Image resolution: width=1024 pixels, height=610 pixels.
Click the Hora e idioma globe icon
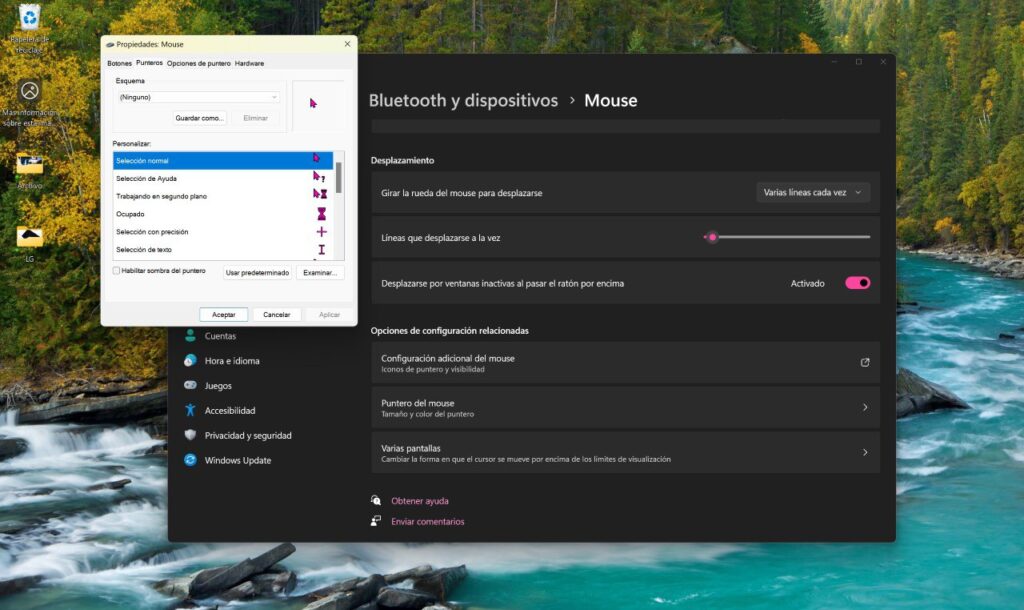(x=190, y=361)
